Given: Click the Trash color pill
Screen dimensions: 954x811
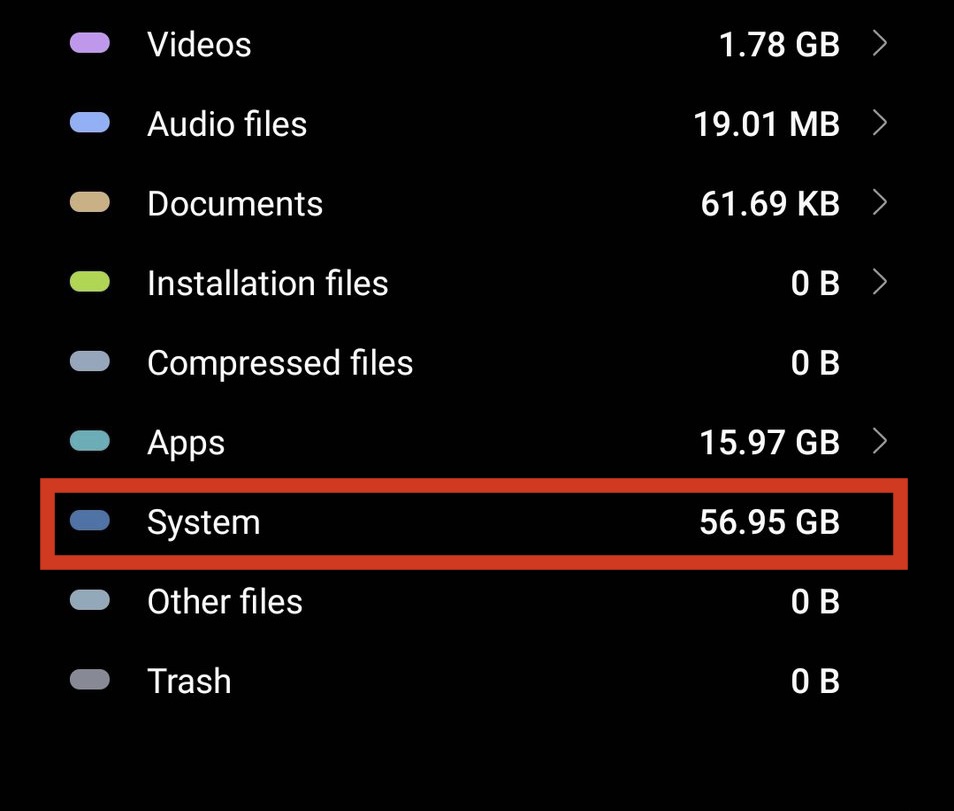Looking at the screenshot, I should (90, 681).
